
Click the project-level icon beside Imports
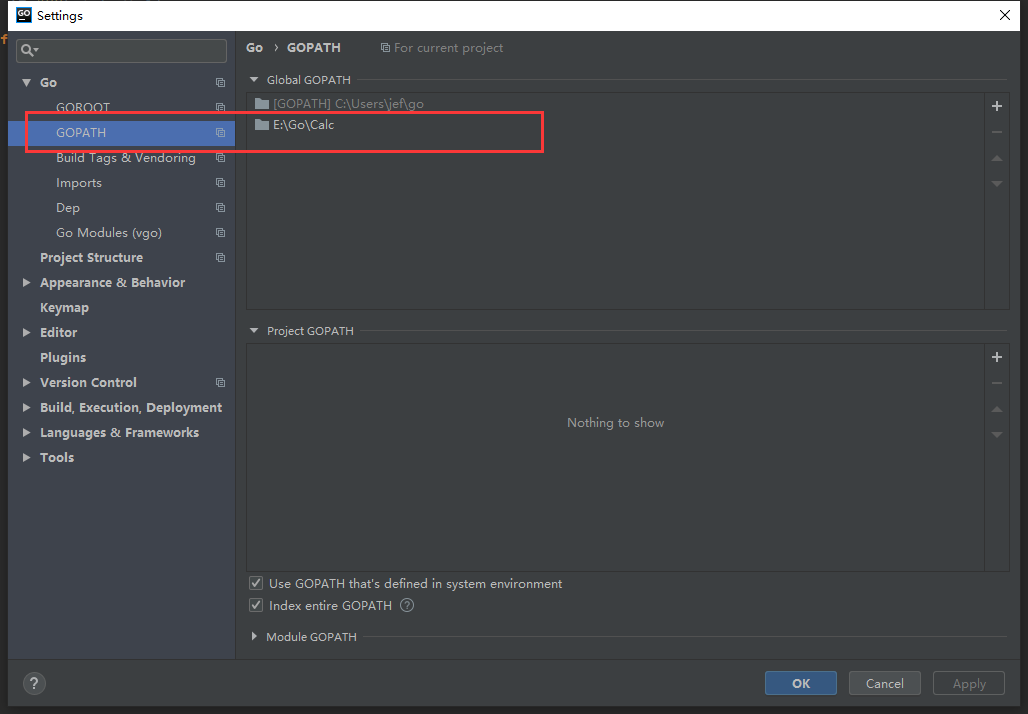[220, 182]
